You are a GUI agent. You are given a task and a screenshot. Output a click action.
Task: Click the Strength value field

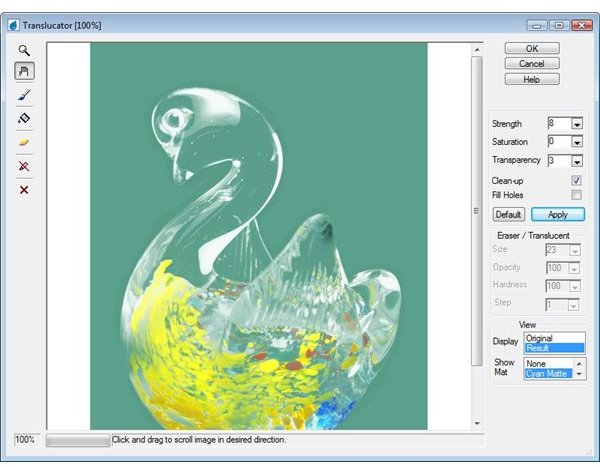(559, 124)
